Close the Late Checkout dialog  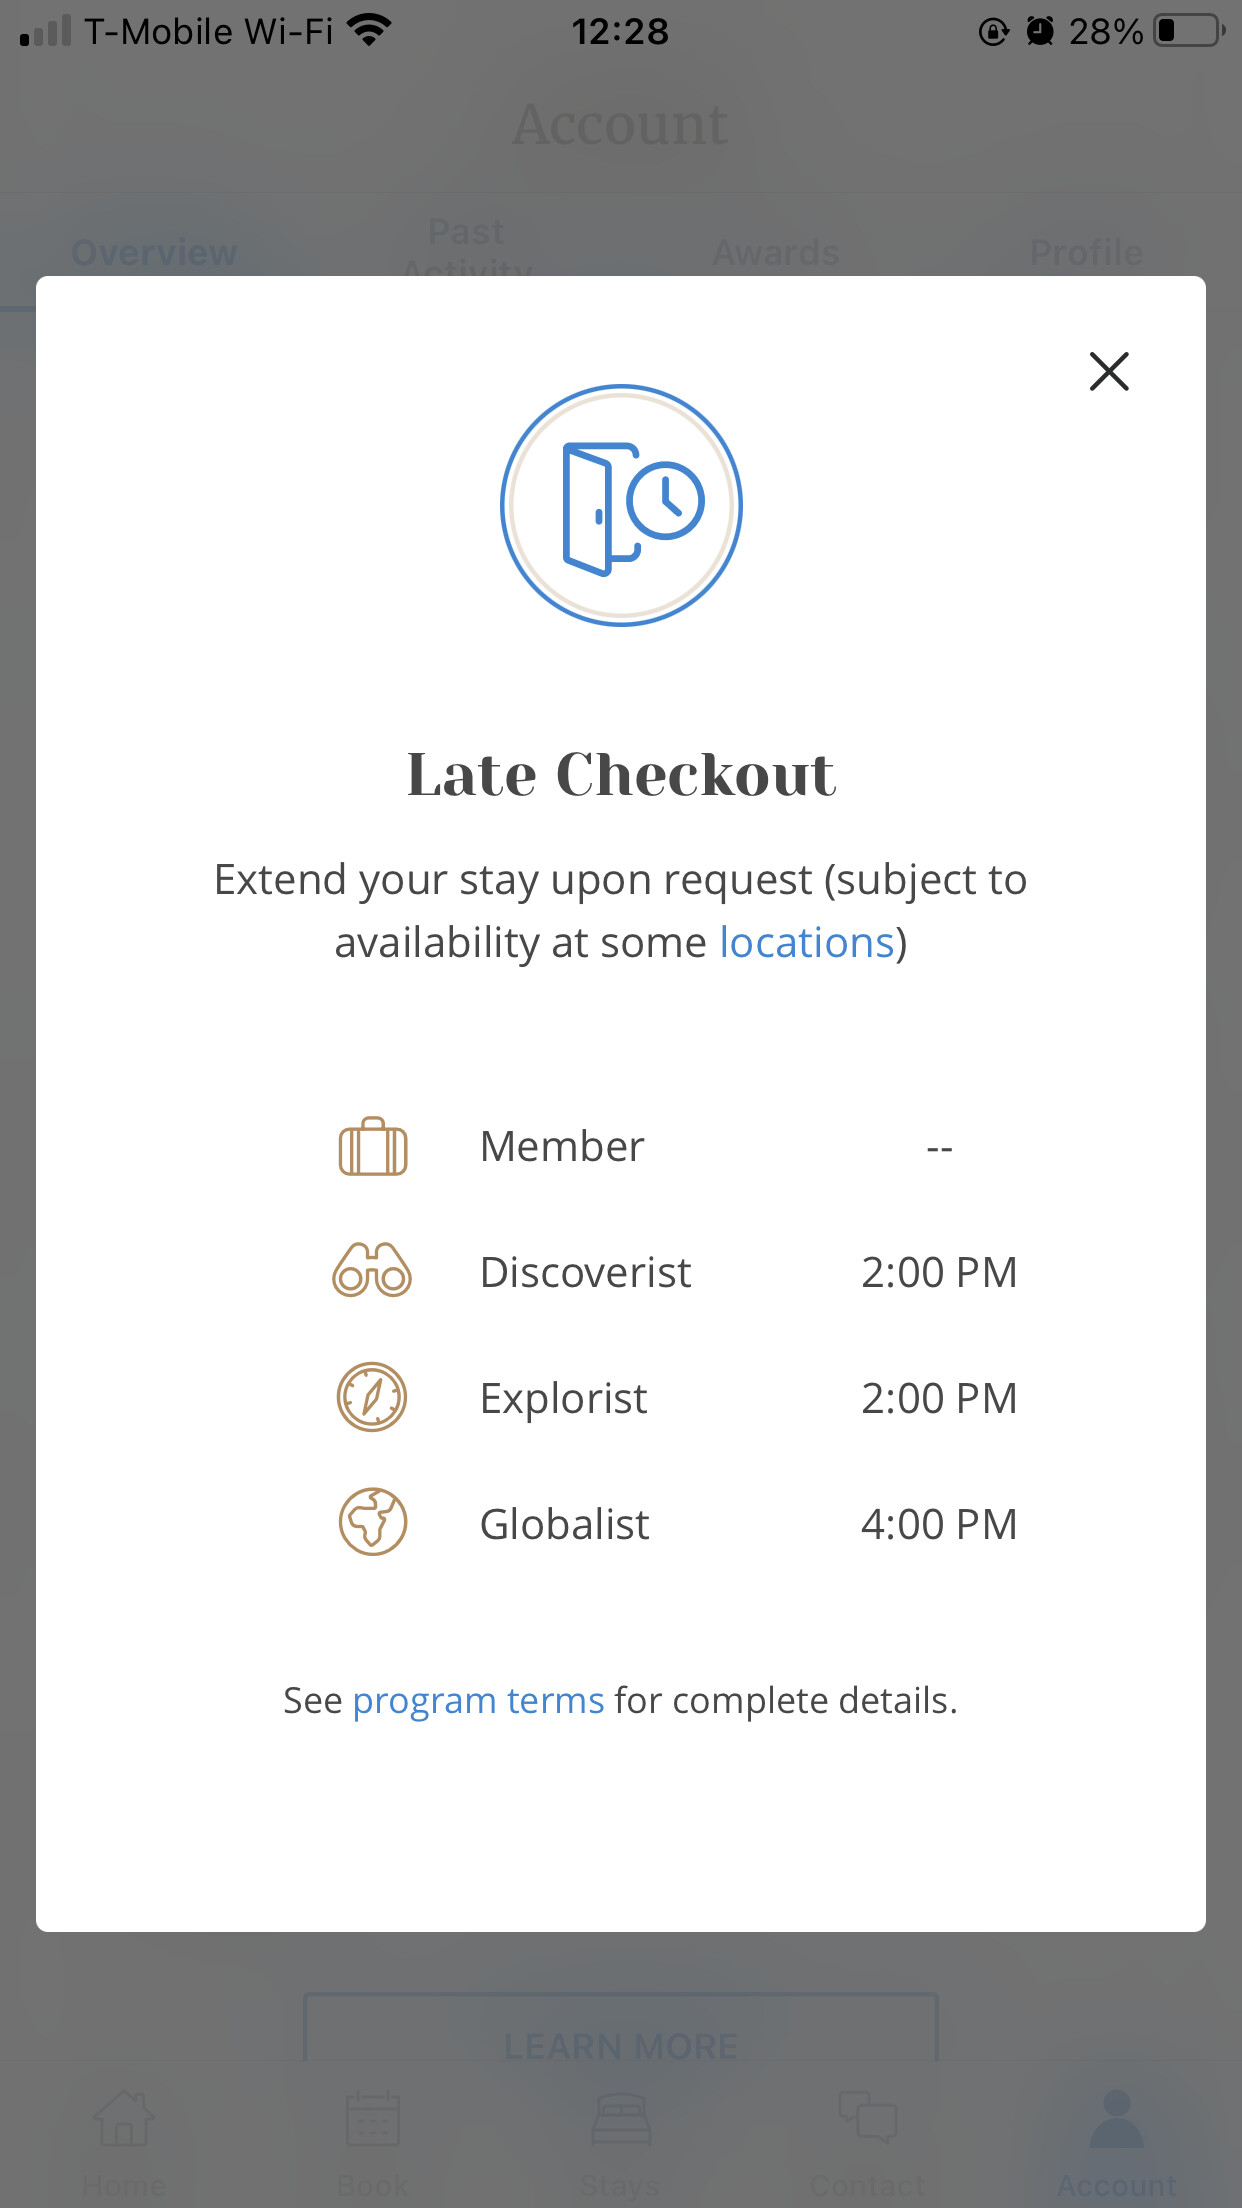tap(1109, 372)
